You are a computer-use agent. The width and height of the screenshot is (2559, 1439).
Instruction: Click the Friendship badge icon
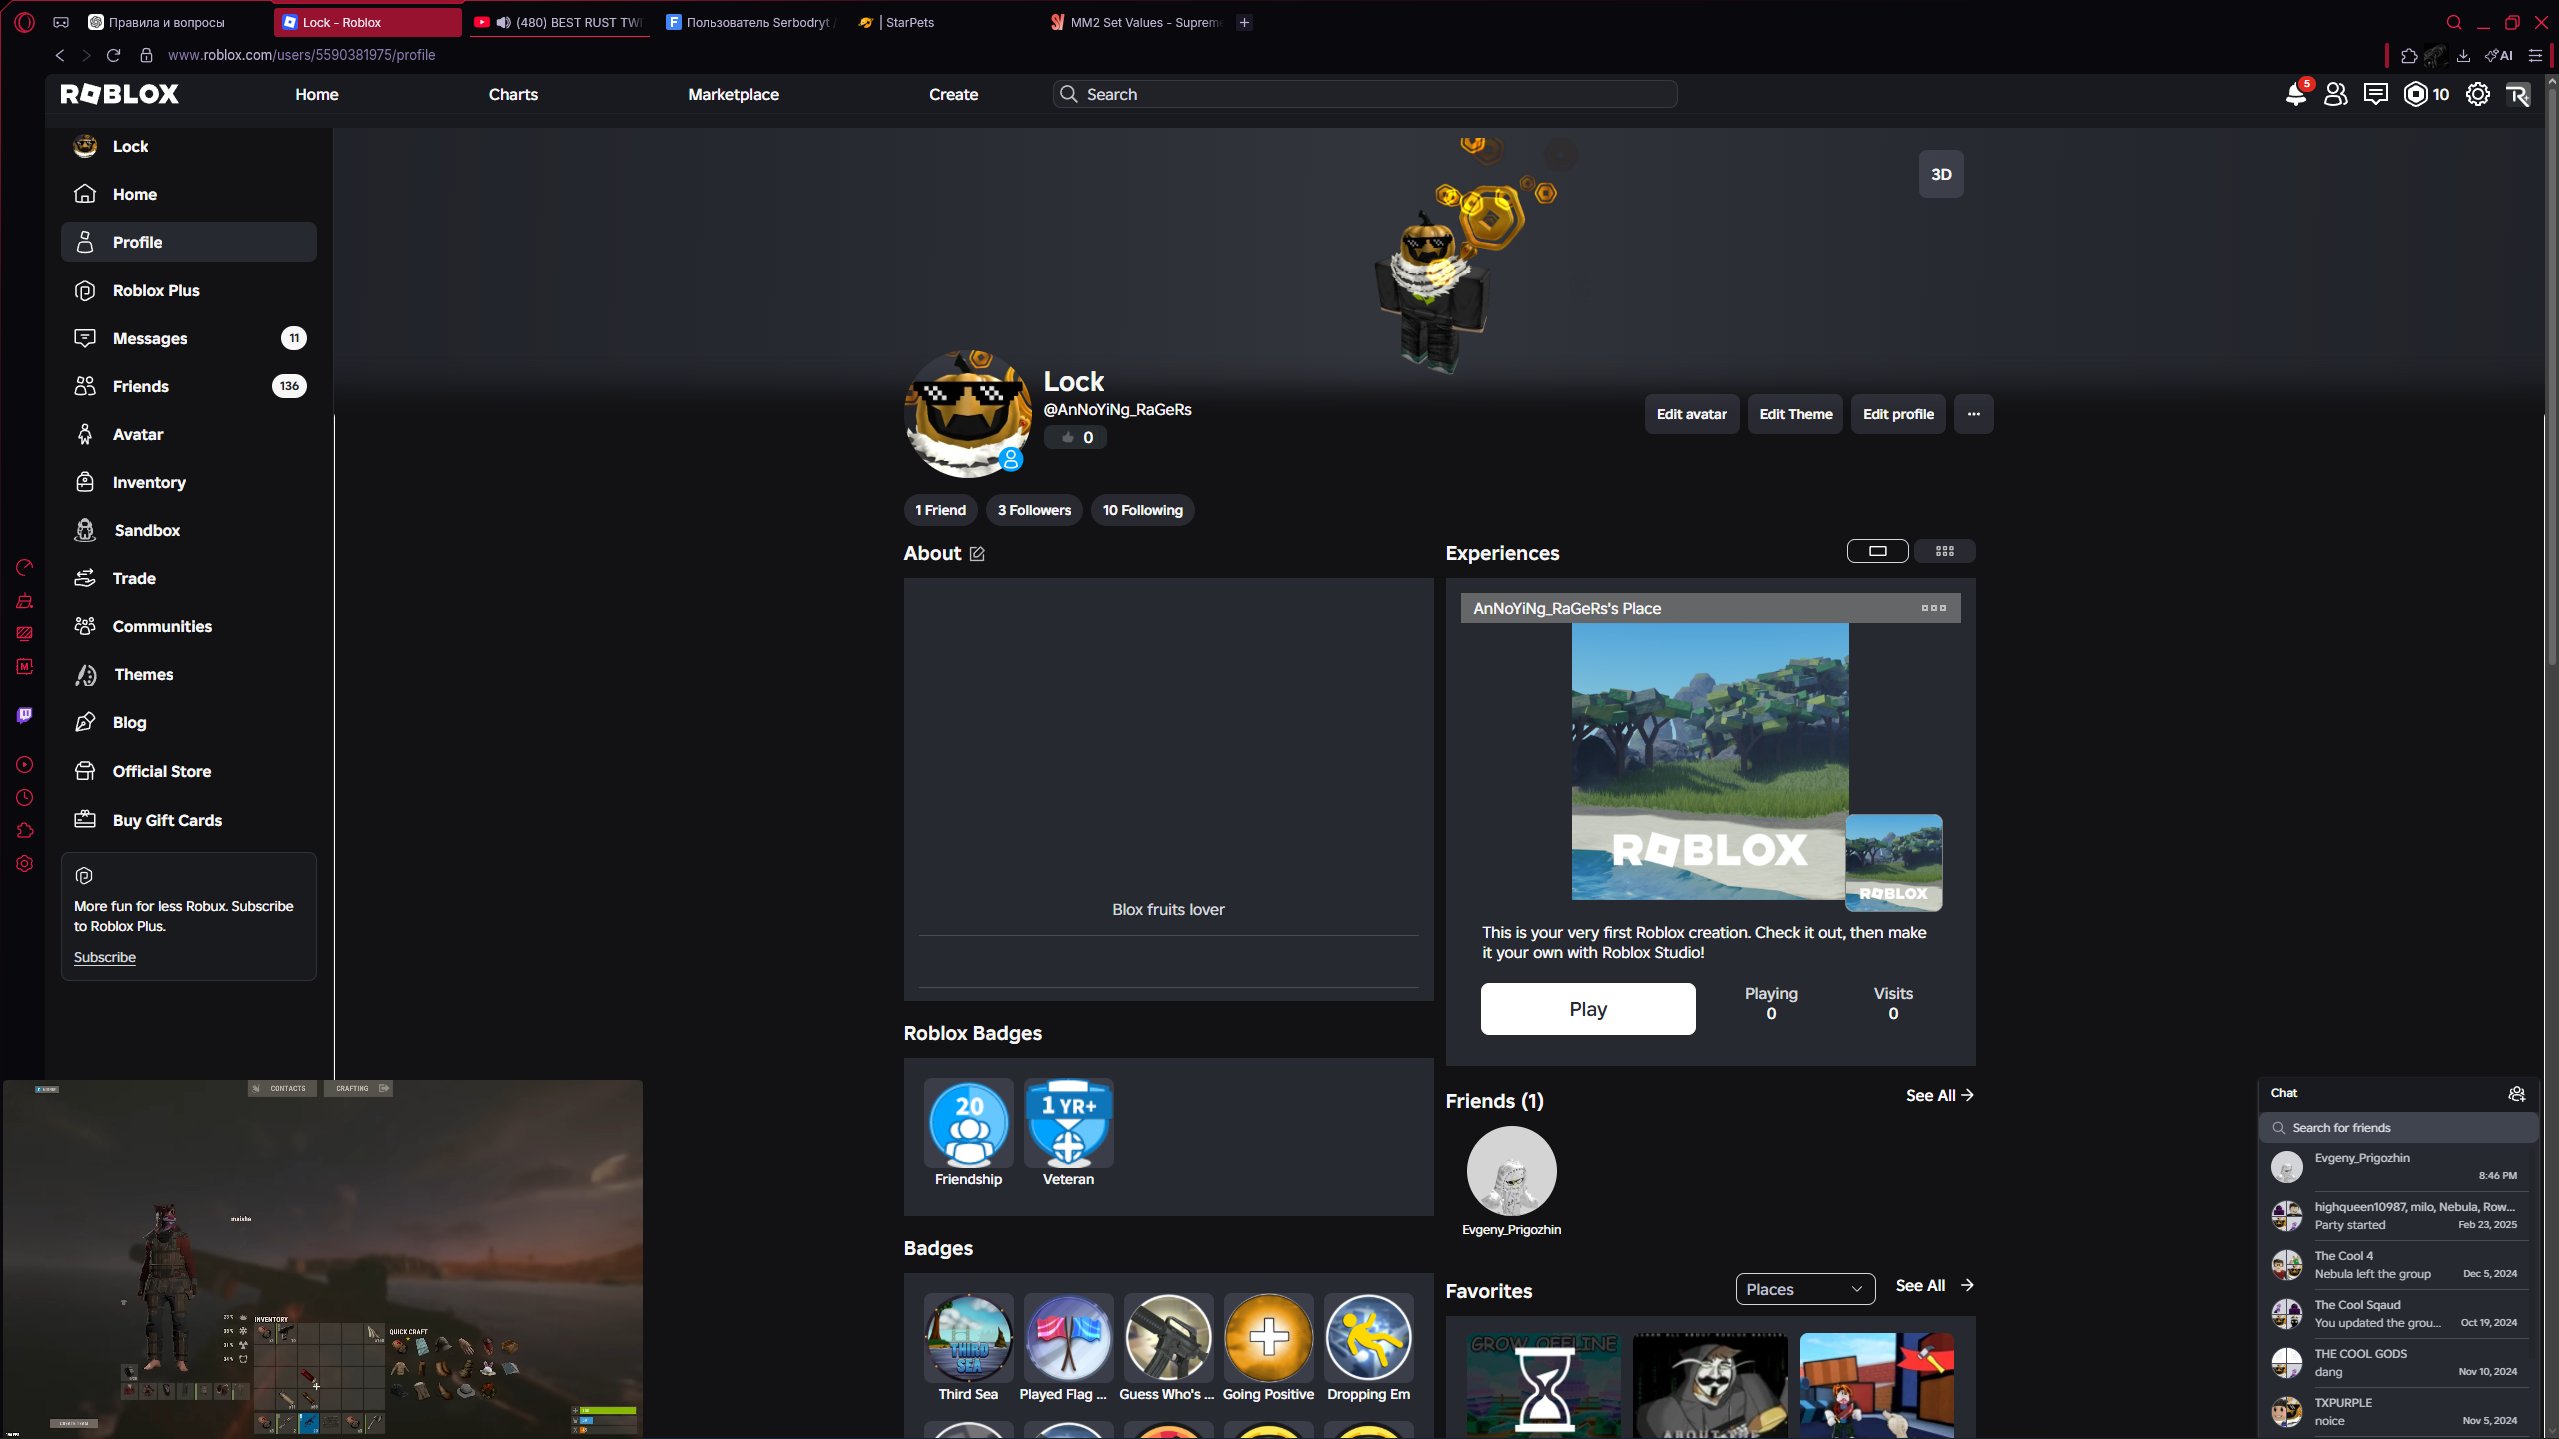968,1123
